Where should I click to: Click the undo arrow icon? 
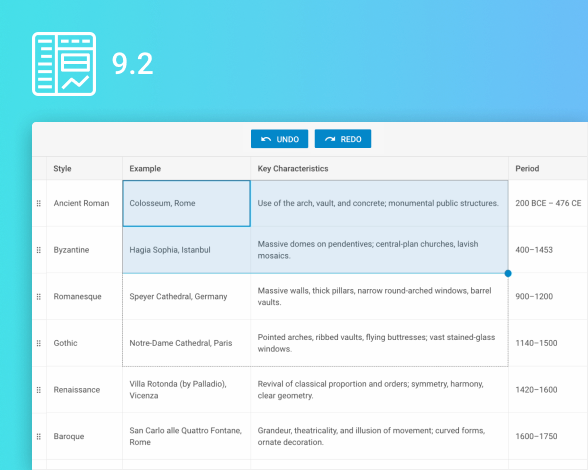click(x=266, y=139)
